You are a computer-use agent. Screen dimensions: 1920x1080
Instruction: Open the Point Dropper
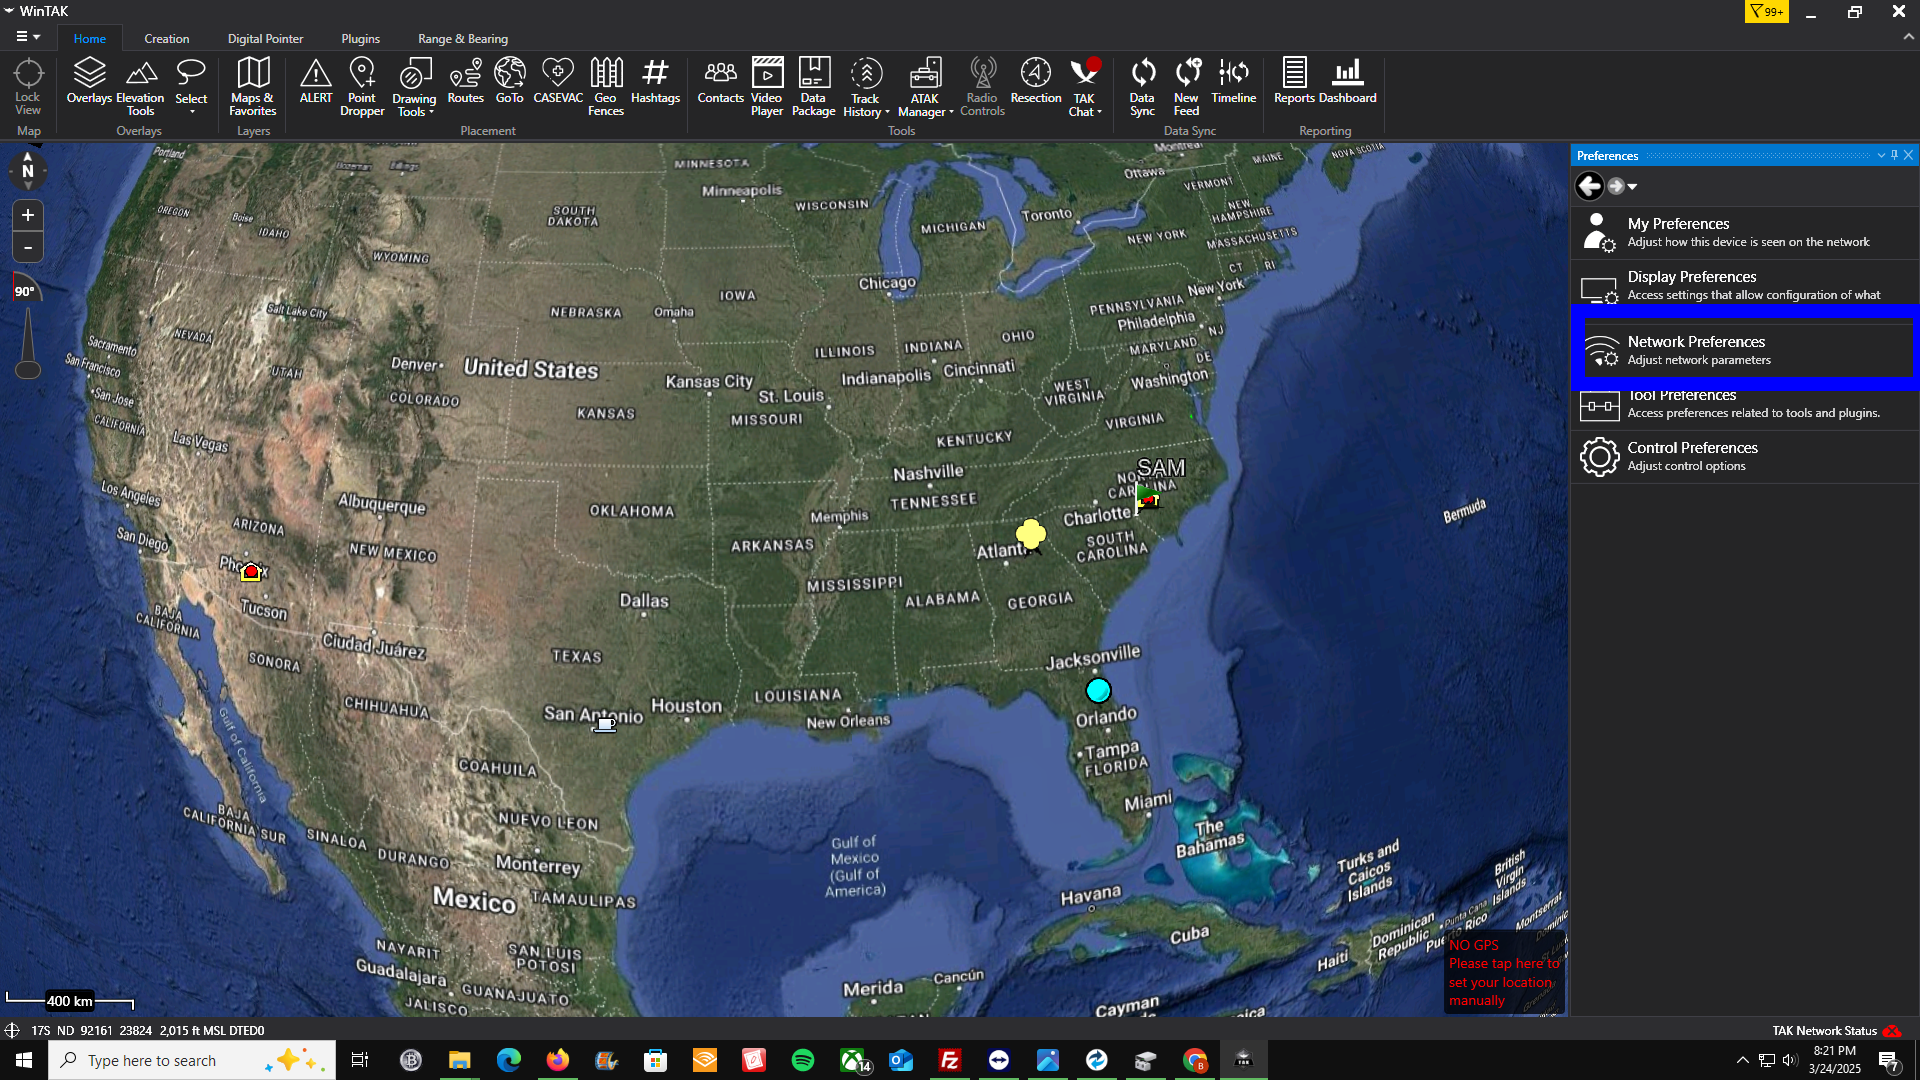(362, 86)
